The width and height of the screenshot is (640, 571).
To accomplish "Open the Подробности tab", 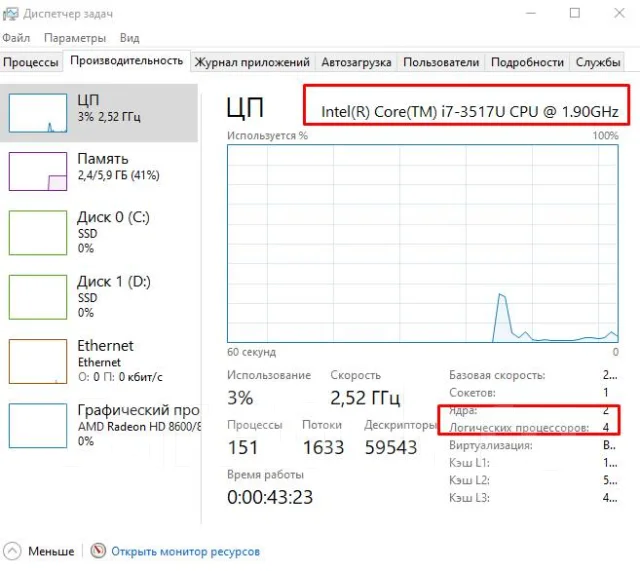I will [x=527, y=62].
